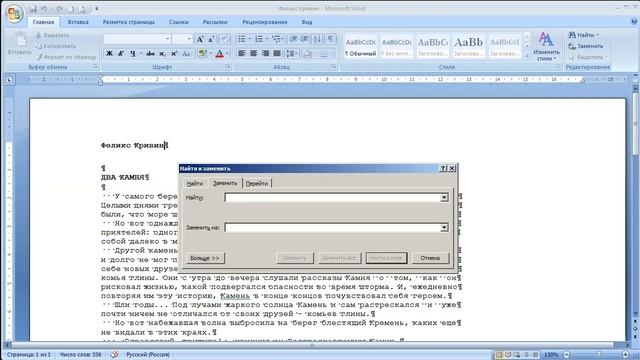This screenshot has height=360, width=640.
Task: Click the Отмена button in dialog
Action: pyautogui.click(x=430, y=258)
